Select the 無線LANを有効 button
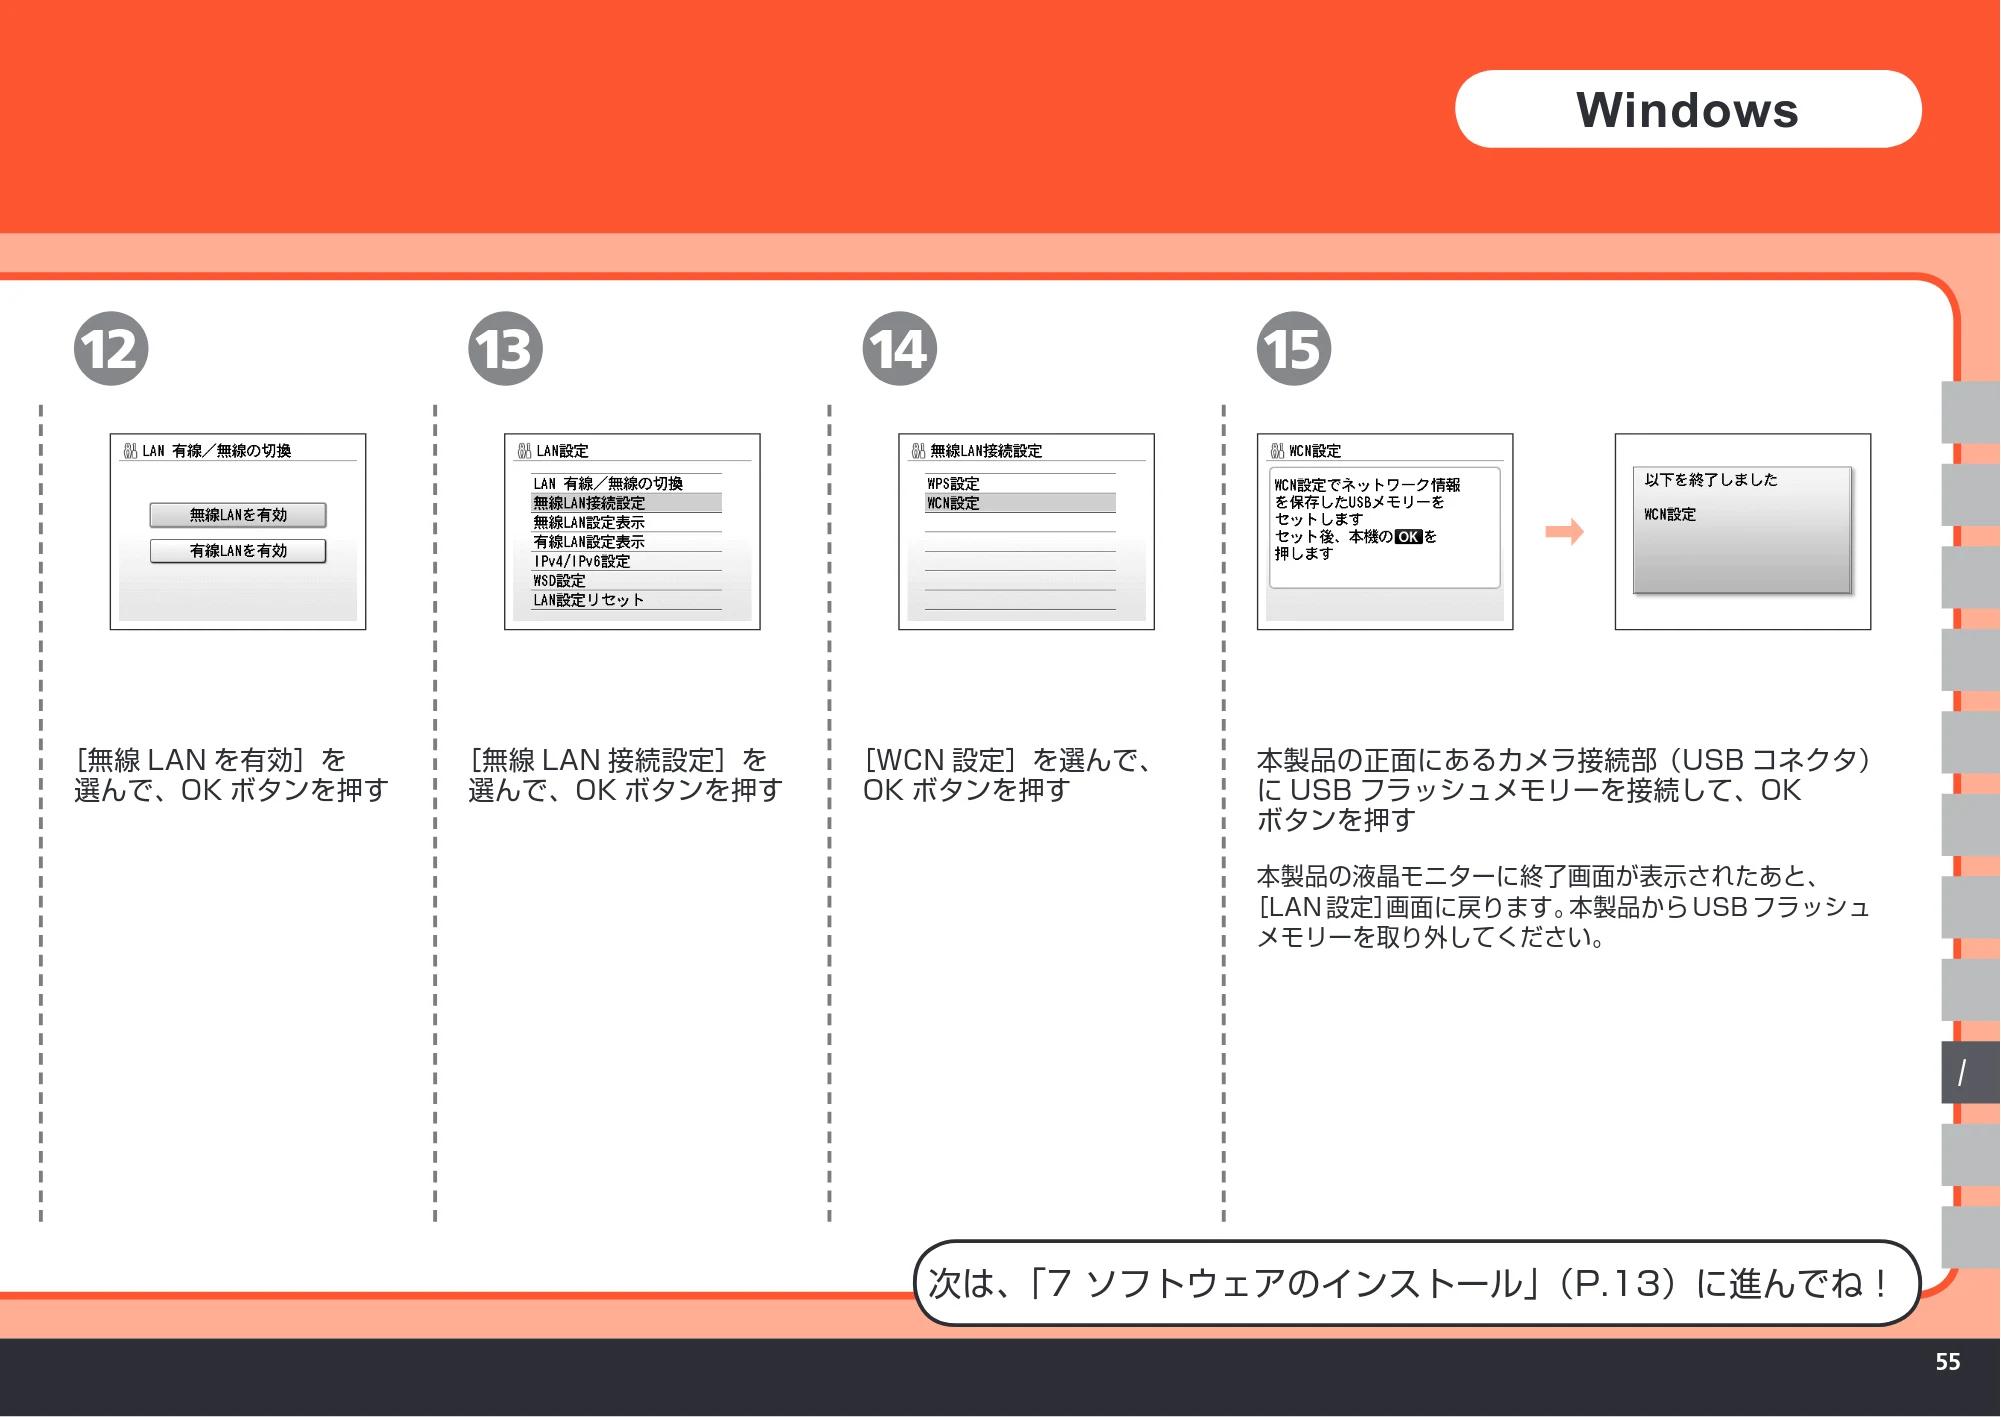This screenshot has width=2001, height=1417. (238, 515)
